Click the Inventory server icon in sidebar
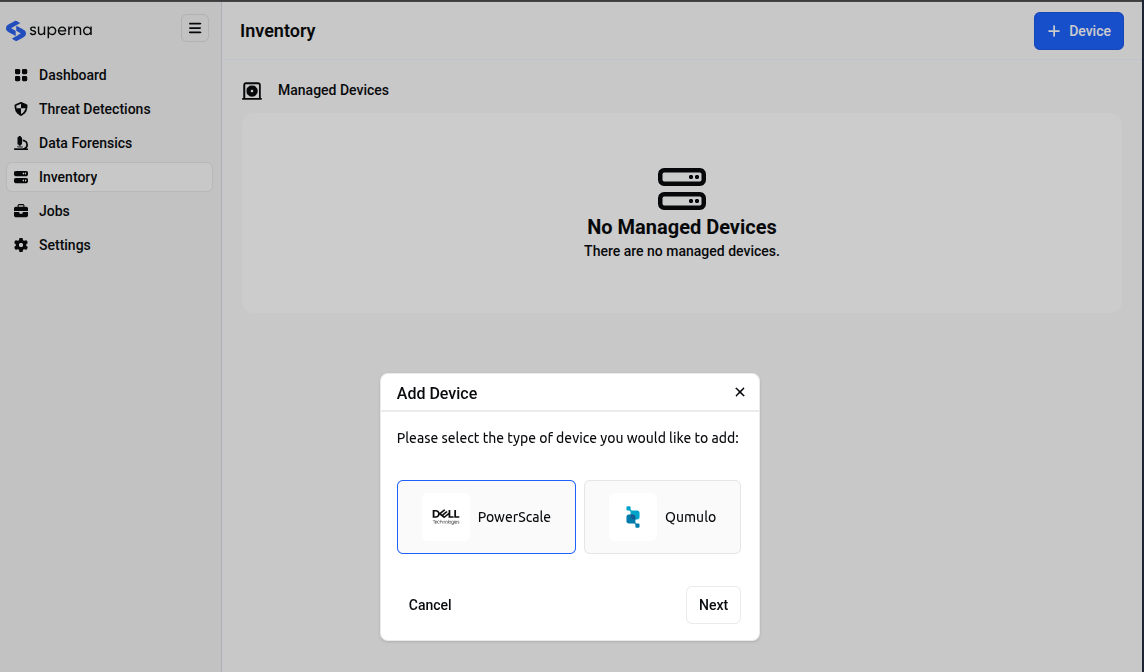1144x672 pixels. pyautogui.click(x=21, y=177)
